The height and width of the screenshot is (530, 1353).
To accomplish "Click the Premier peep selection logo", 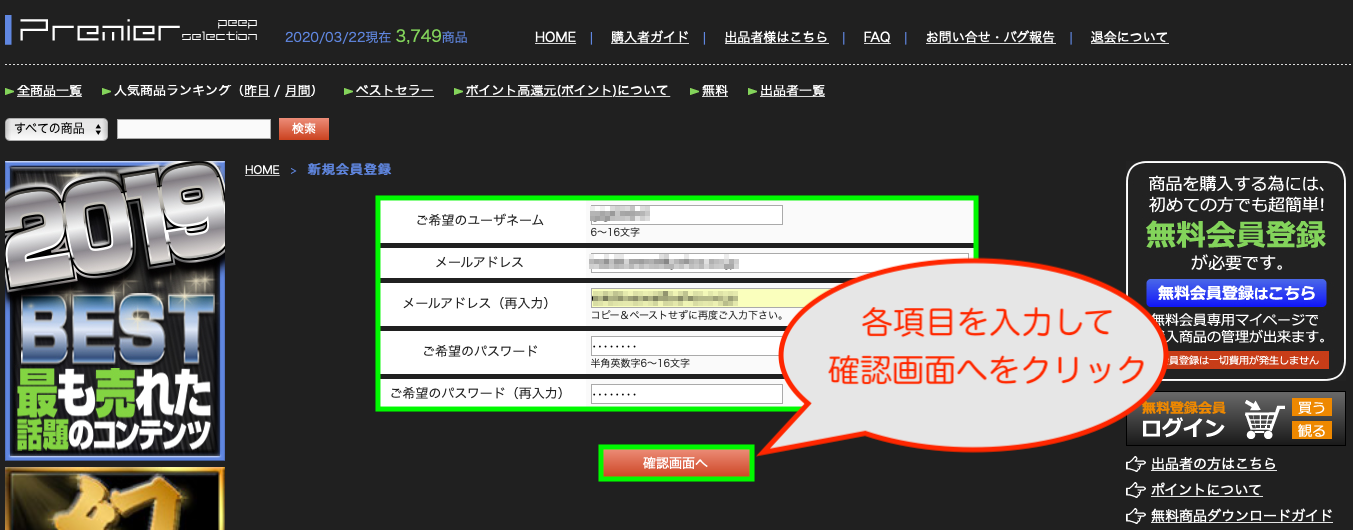I will (137, 30).
